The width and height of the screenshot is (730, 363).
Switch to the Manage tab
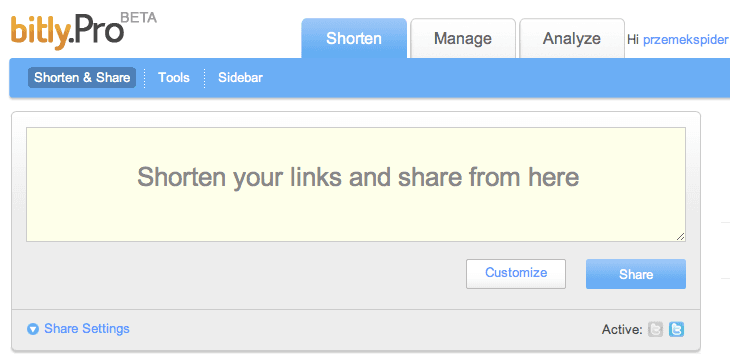[463, 38]
